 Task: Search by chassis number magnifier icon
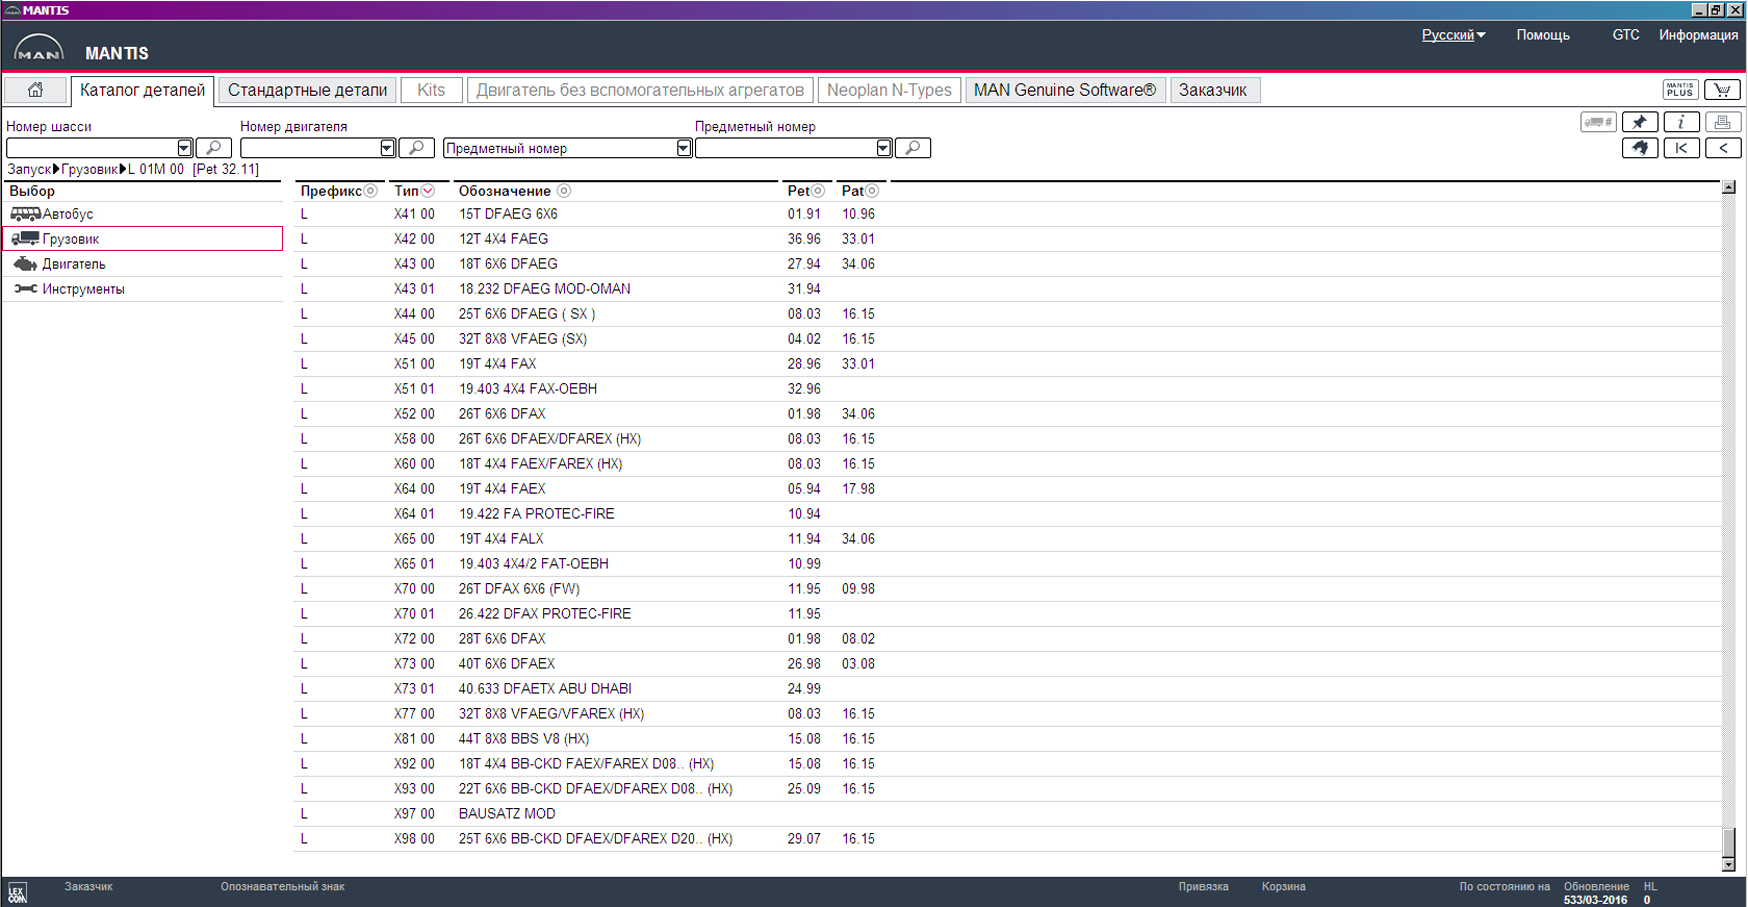click(x=213, y=148)
